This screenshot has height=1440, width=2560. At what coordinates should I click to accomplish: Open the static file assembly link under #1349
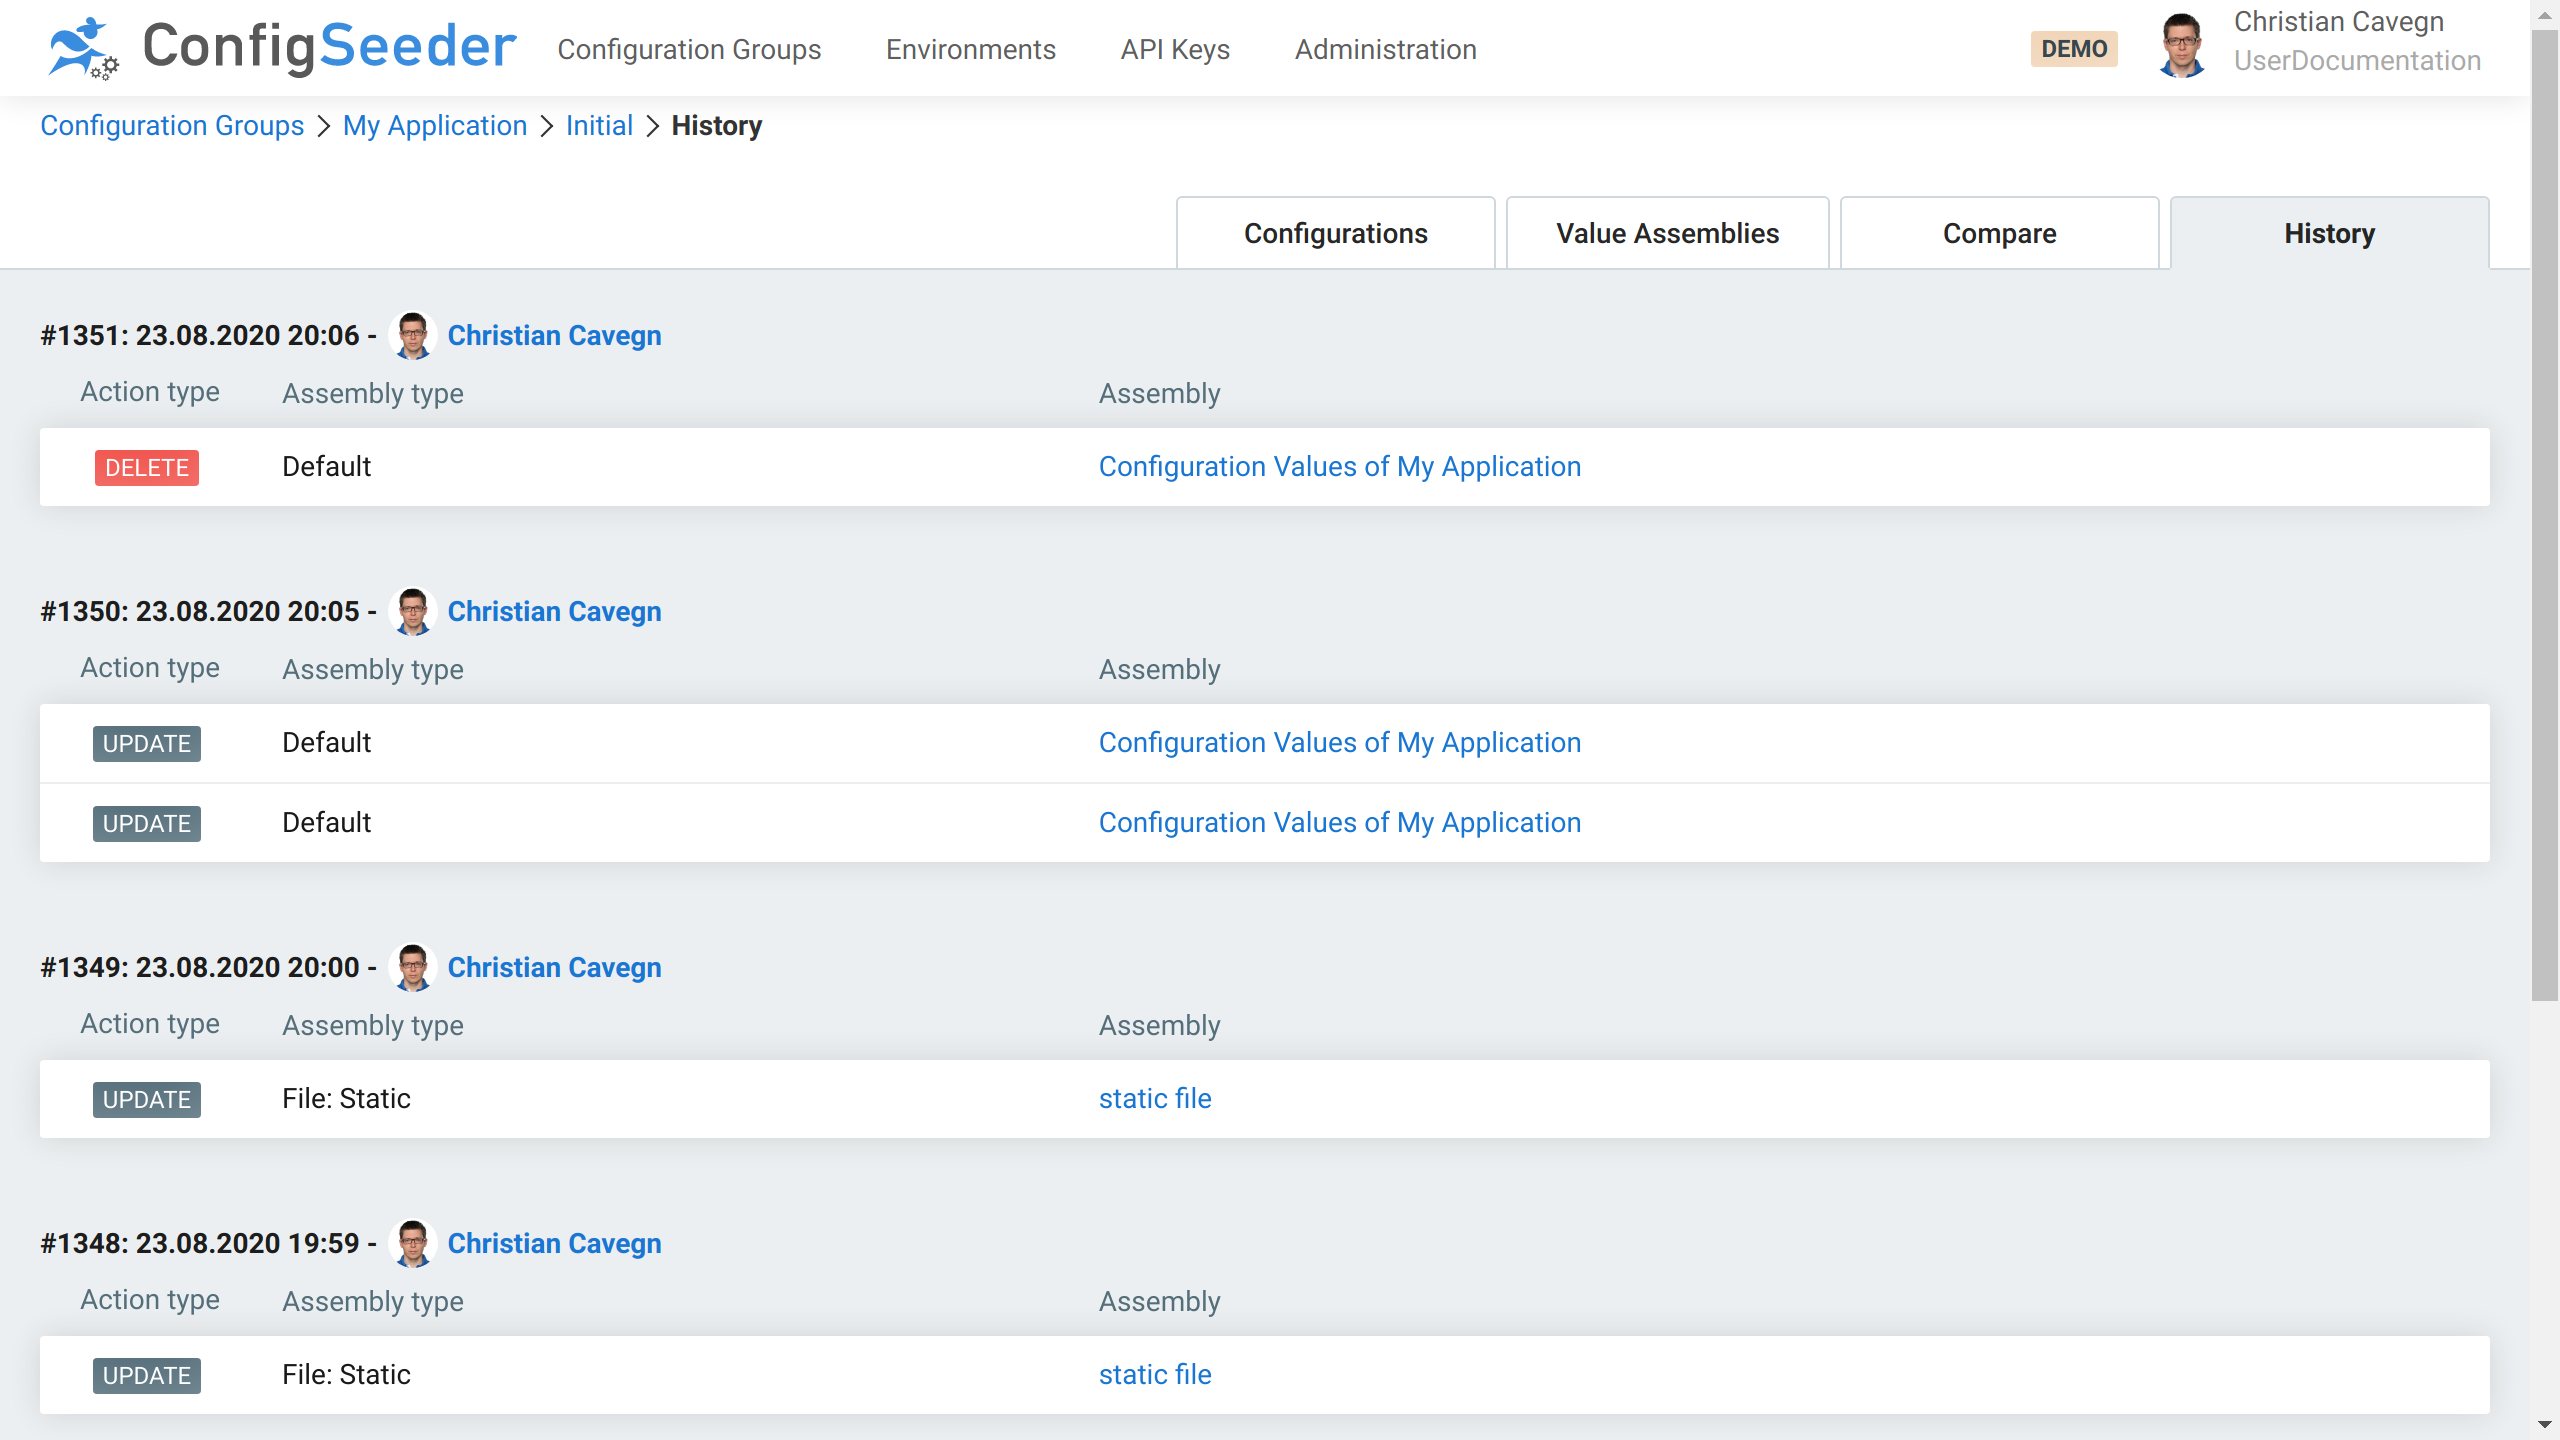[1154, 1098]
